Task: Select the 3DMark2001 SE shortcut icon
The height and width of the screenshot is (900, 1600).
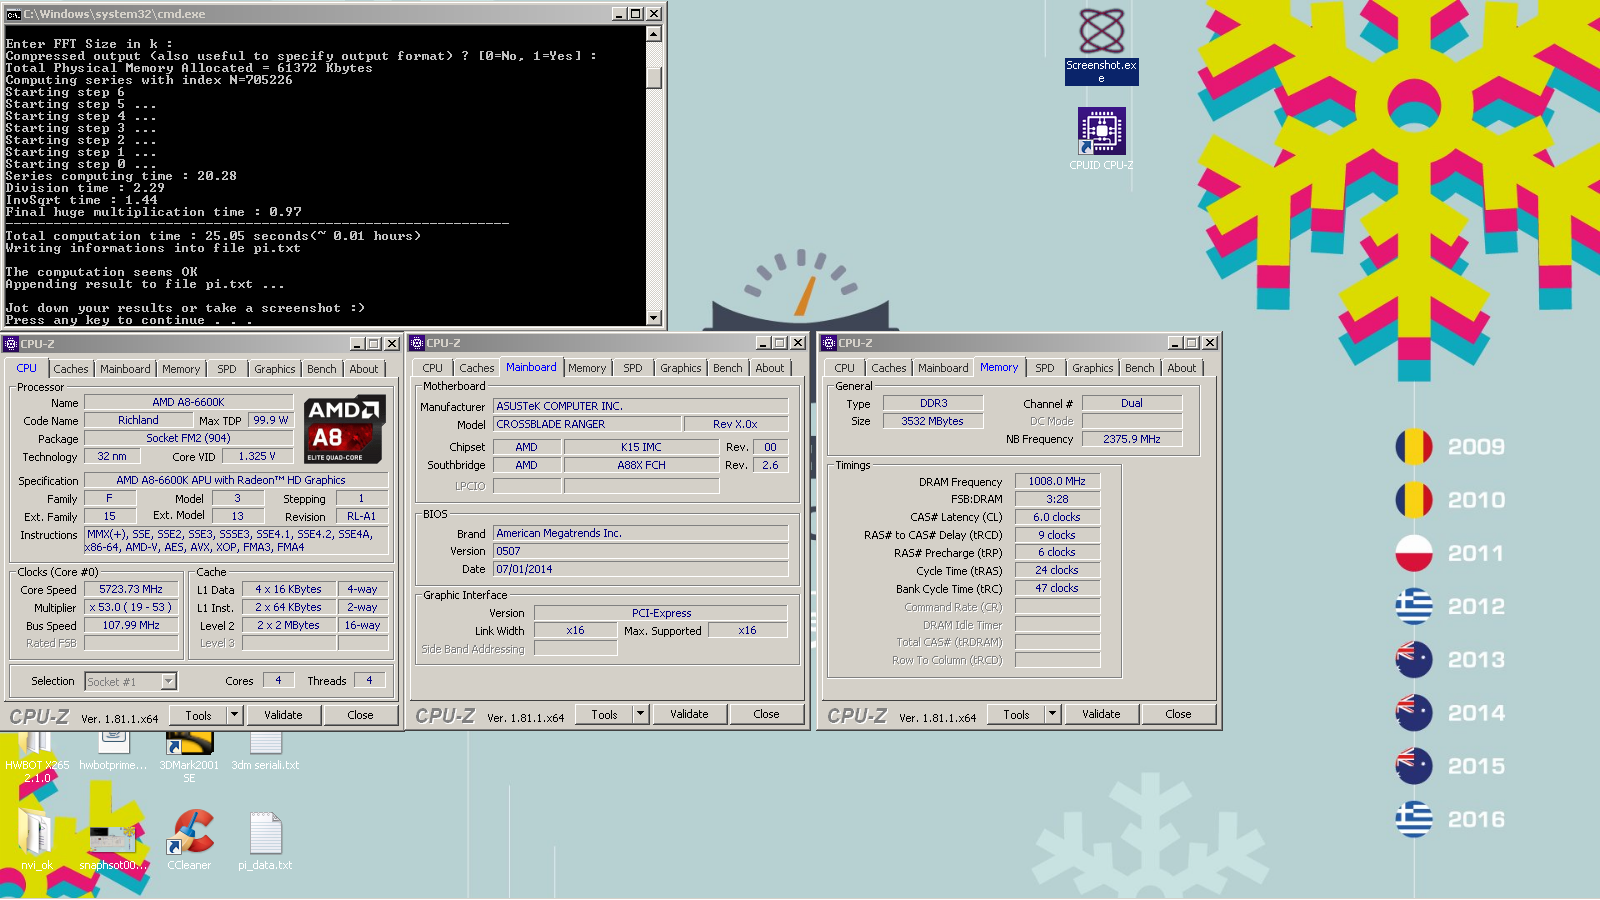Action: coord(189,758)
